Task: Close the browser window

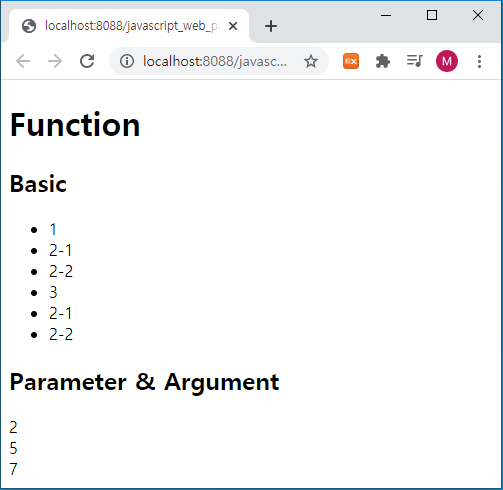Action: (478, 15)
